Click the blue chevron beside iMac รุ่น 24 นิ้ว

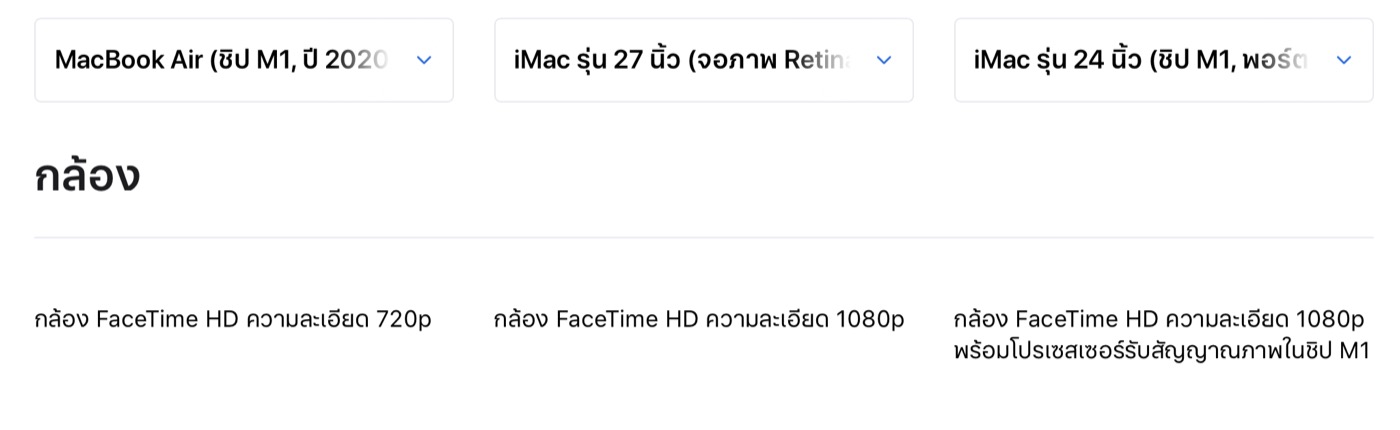coord(1344,60)
